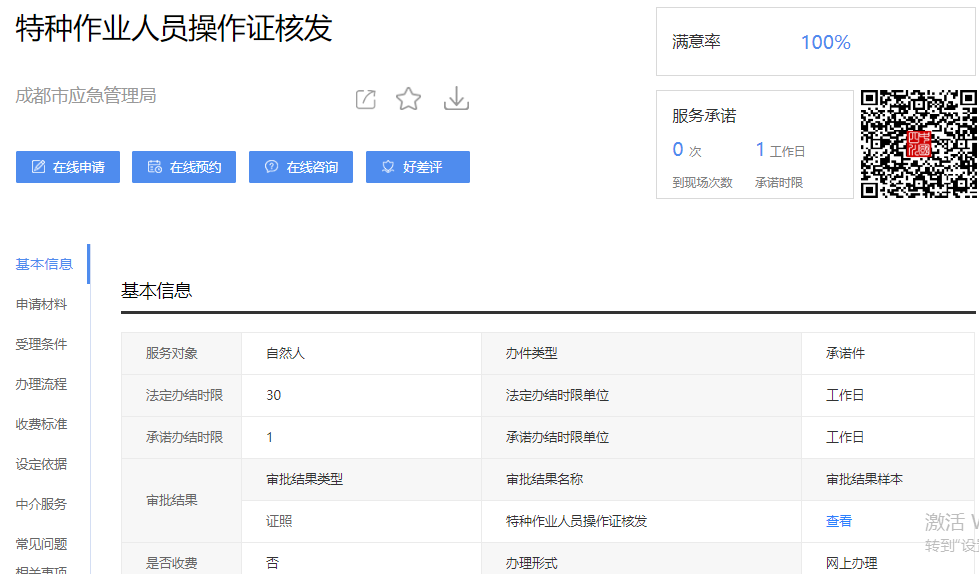Open 办理流程 in sidebar
The height and width of the screenshot is (574, 979).
(x=42, y=384)
